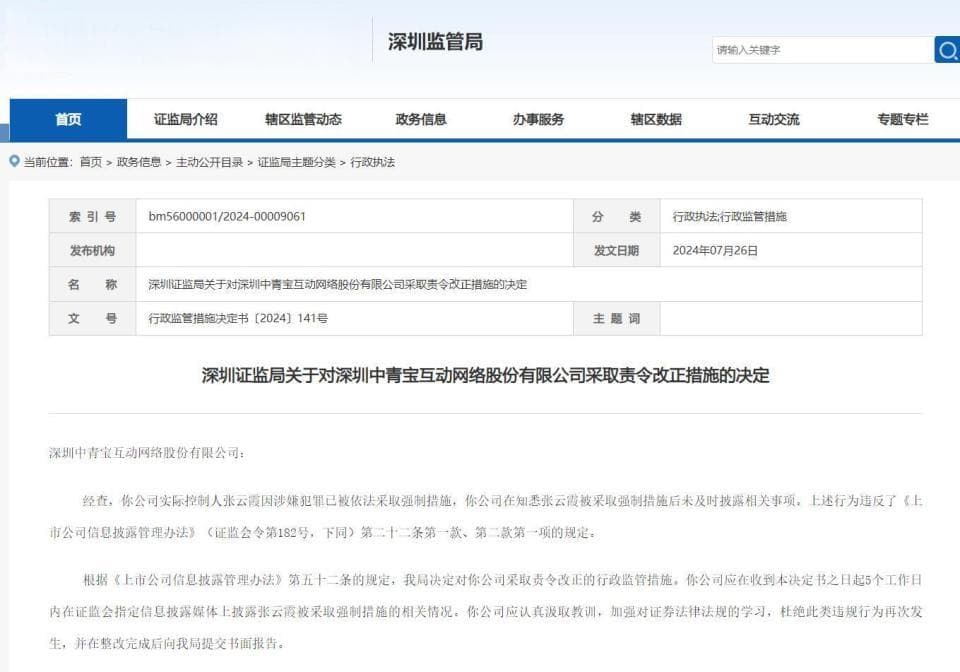Go to 政务信息 in the breadcrumb
This screenshot has width=960, height=672.
coord(138,162)
